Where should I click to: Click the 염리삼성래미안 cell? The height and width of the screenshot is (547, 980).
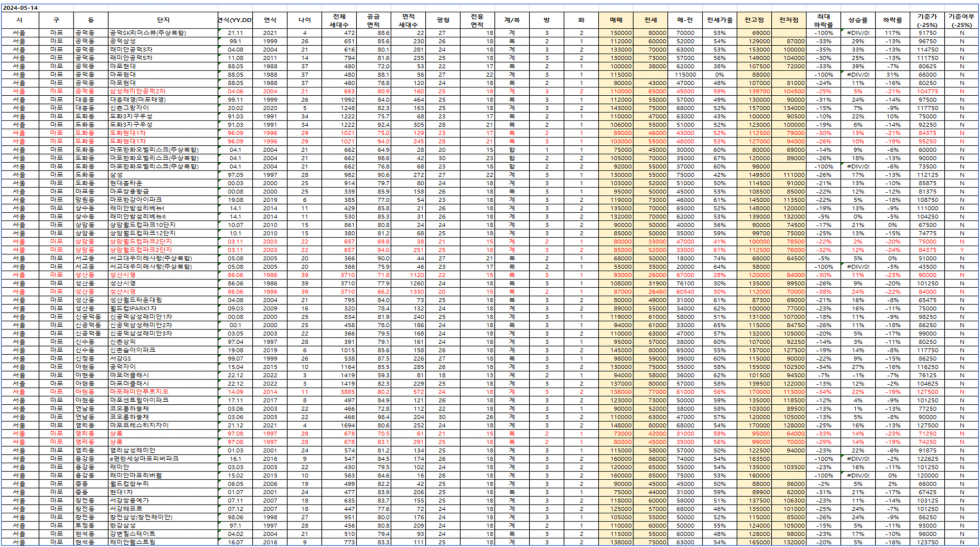[x=163, y=450]
